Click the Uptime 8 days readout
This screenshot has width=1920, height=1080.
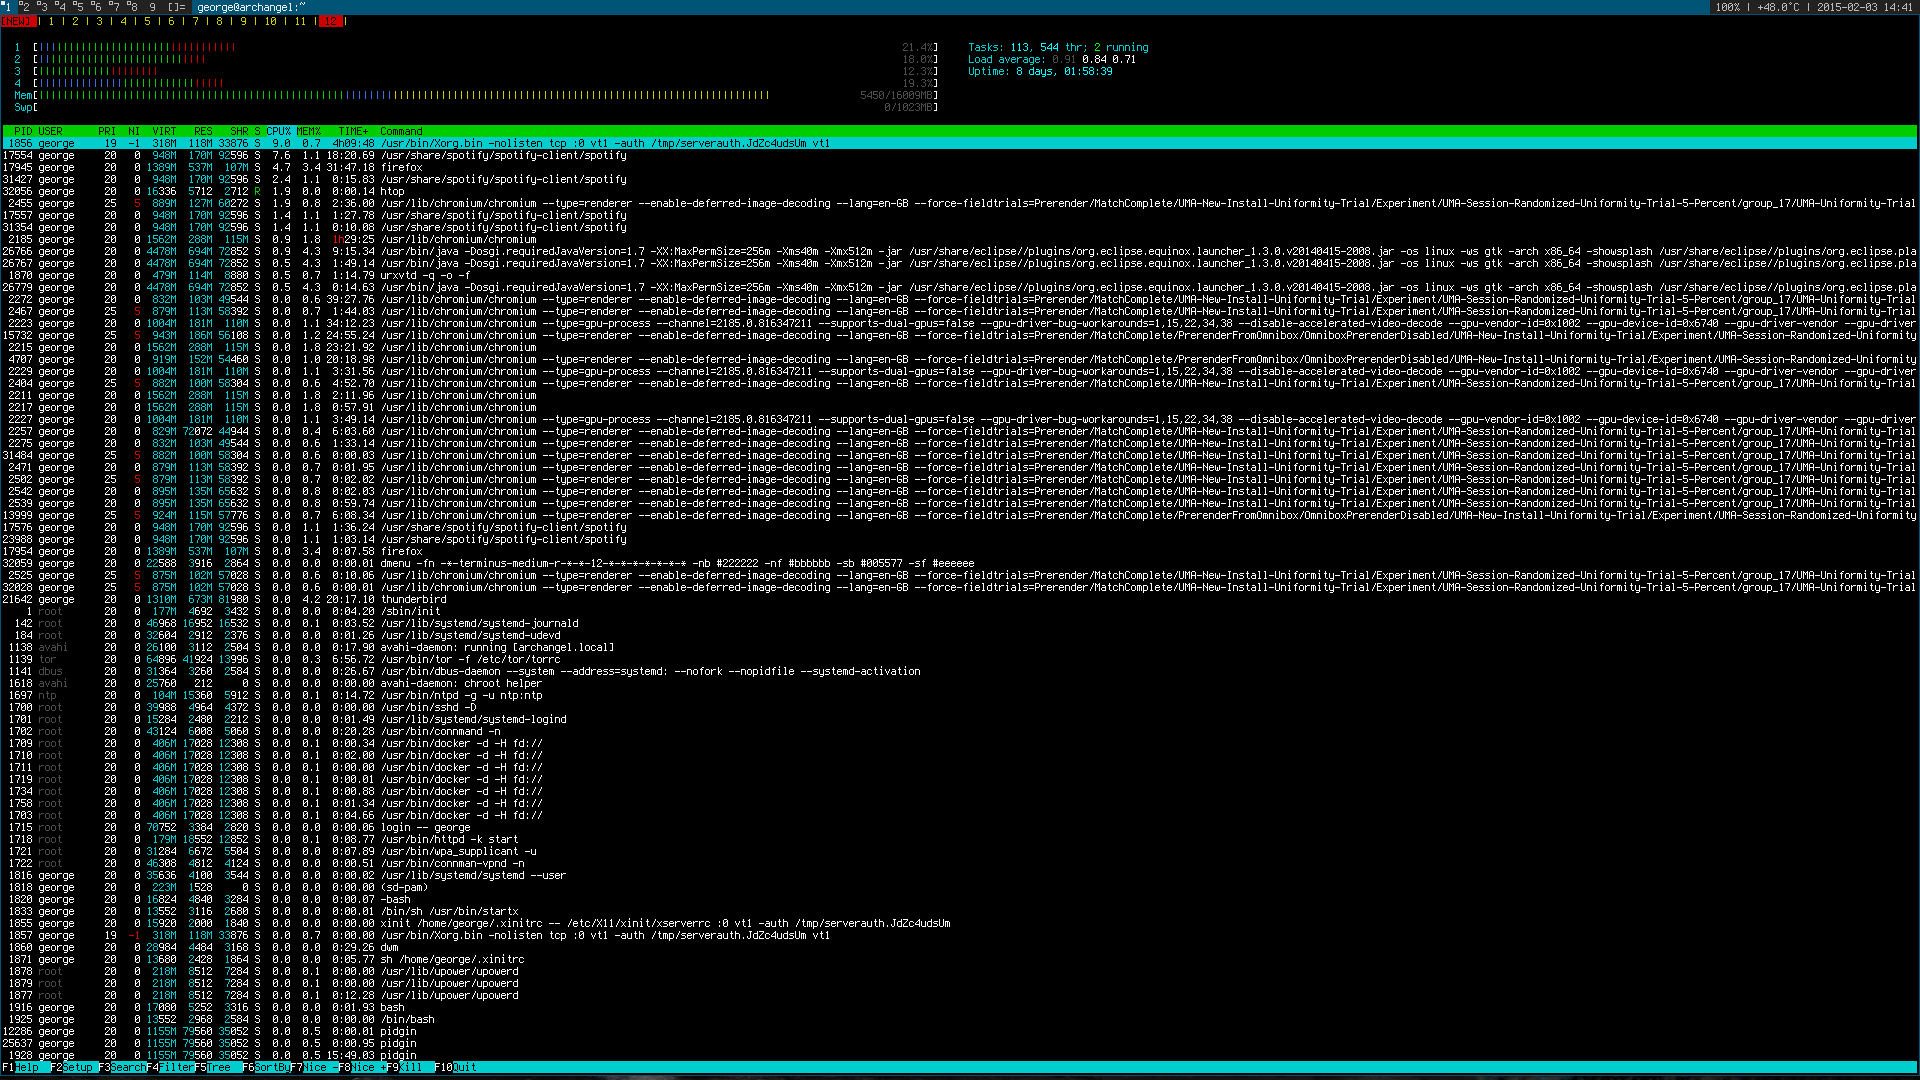1040,71
